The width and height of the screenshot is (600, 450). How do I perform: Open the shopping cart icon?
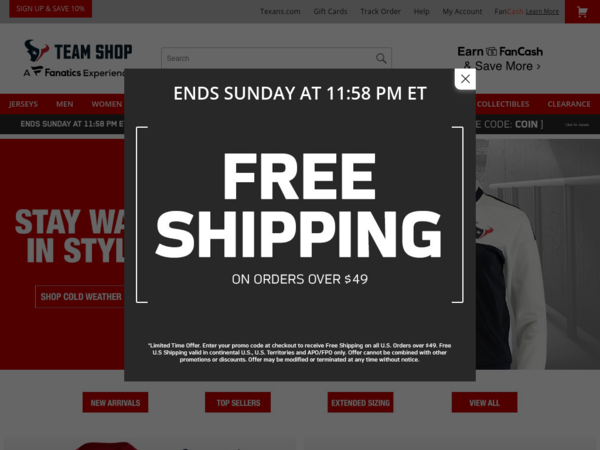(582, 12)
